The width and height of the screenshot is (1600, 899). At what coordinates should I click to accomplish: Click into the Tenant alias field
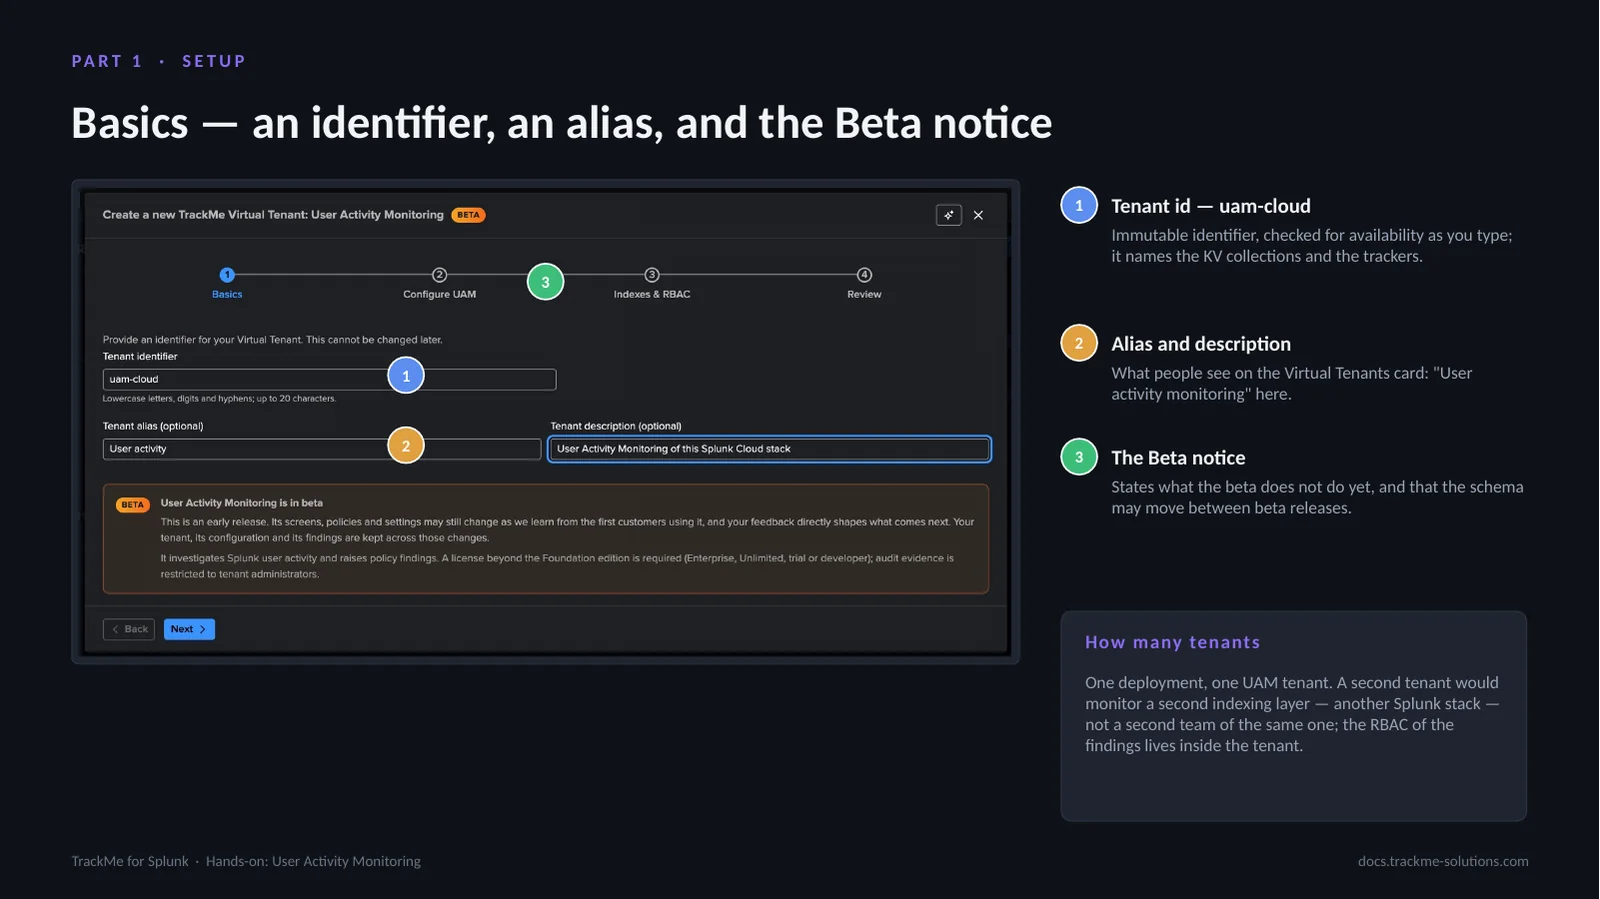pos(322,449)
